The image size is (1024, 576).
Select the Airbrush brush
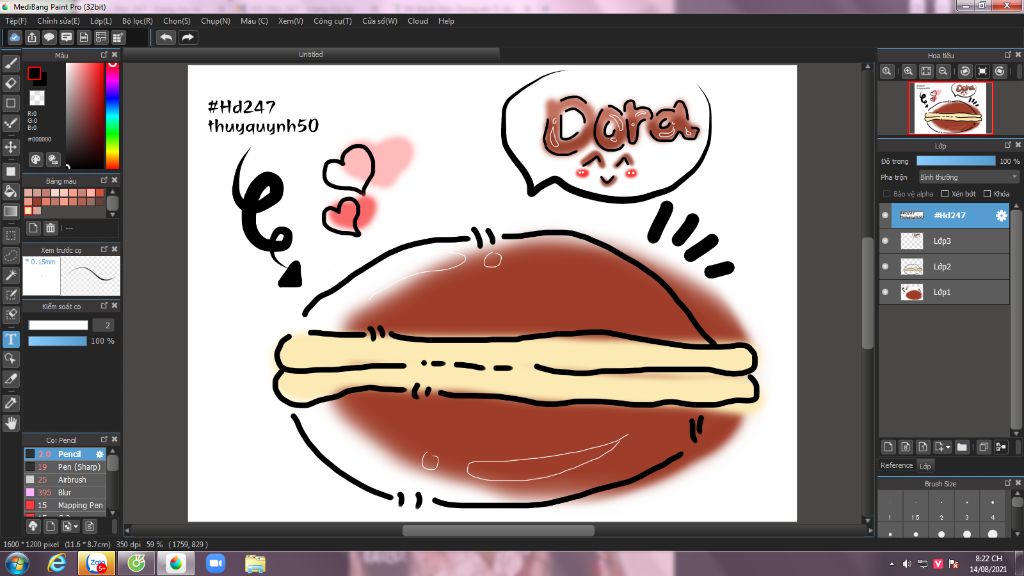tap(65, 479)
